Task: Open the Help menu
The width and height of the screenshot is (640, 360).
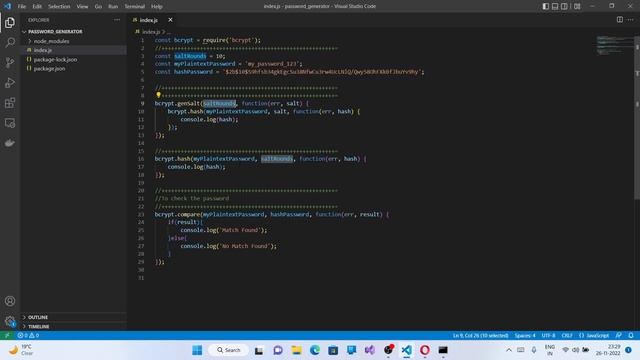Action: [157, 6]
